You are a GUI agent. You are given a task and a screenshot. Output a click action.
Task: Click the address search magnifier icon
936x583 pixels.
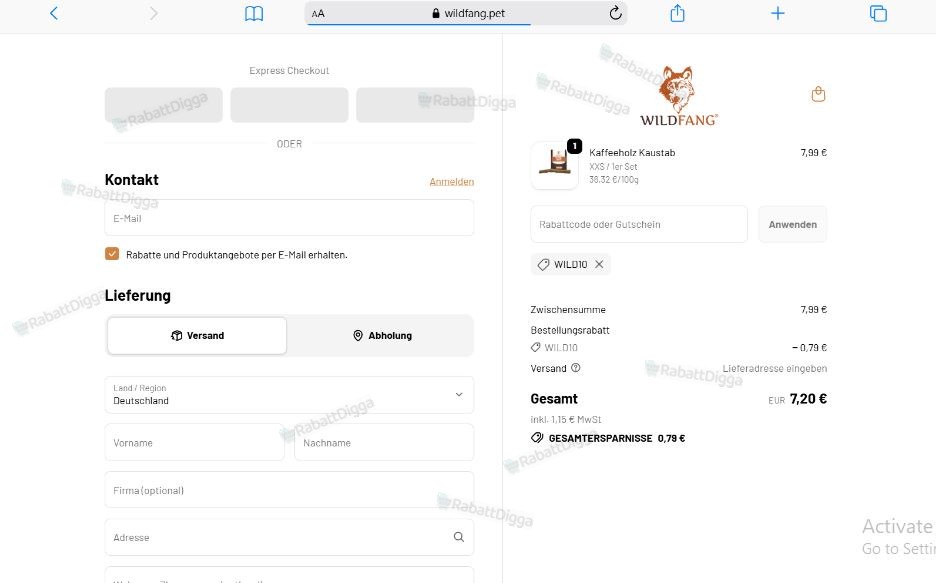click(x=458, y=537)
